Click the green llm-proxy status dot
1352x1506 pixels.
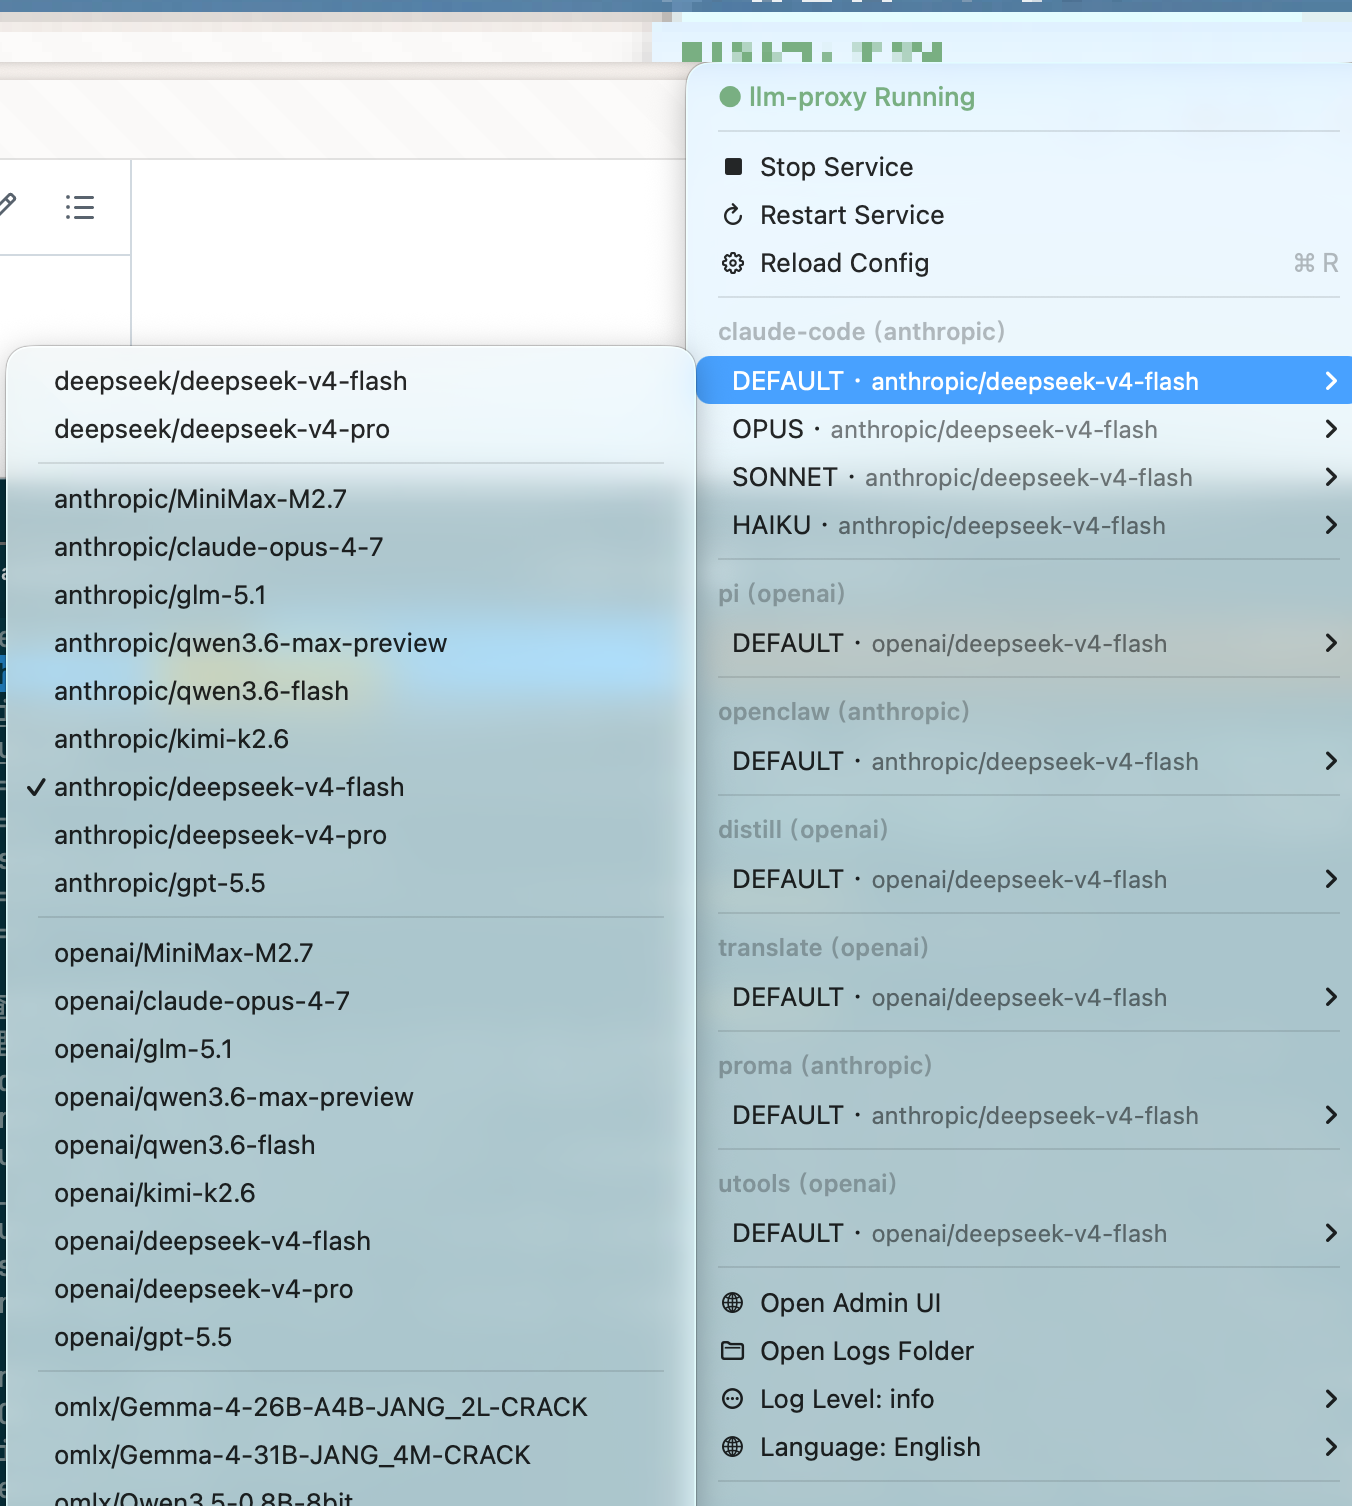click(x=730, y=97)
